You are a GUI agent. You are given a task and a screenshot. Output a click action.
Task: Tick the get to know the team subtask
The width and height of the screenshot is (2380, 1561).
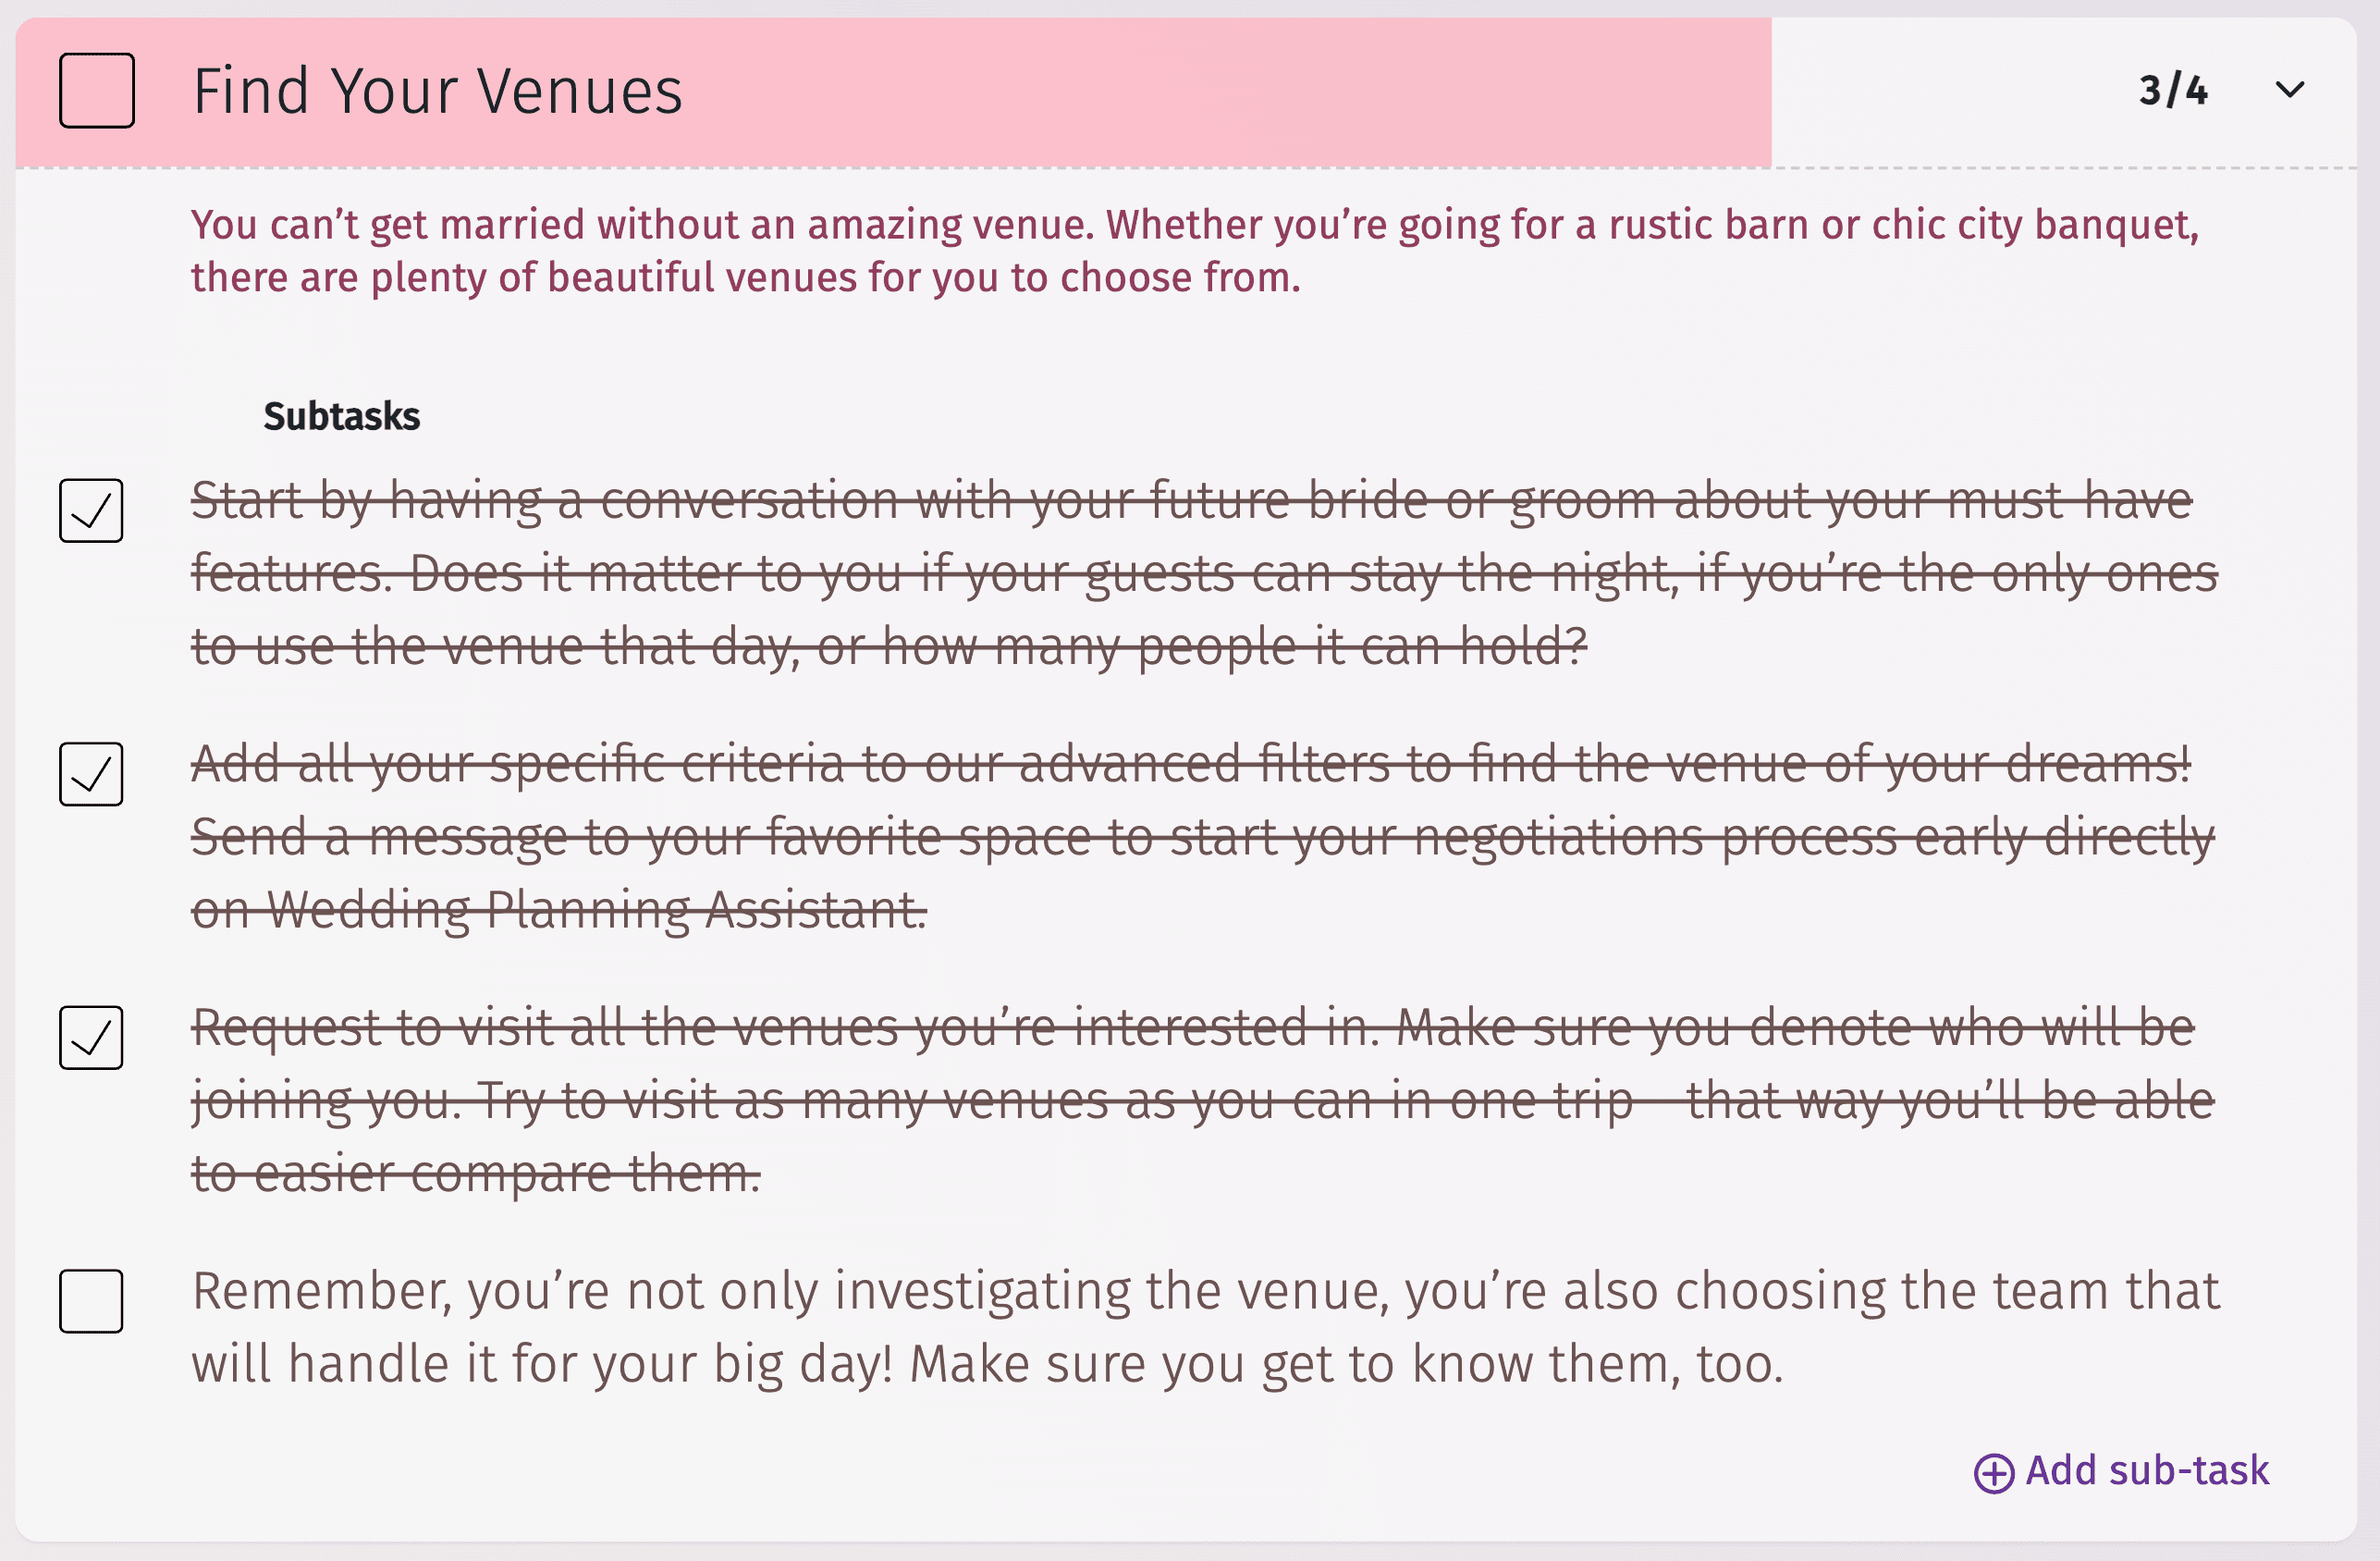[x=91, y=1301]
